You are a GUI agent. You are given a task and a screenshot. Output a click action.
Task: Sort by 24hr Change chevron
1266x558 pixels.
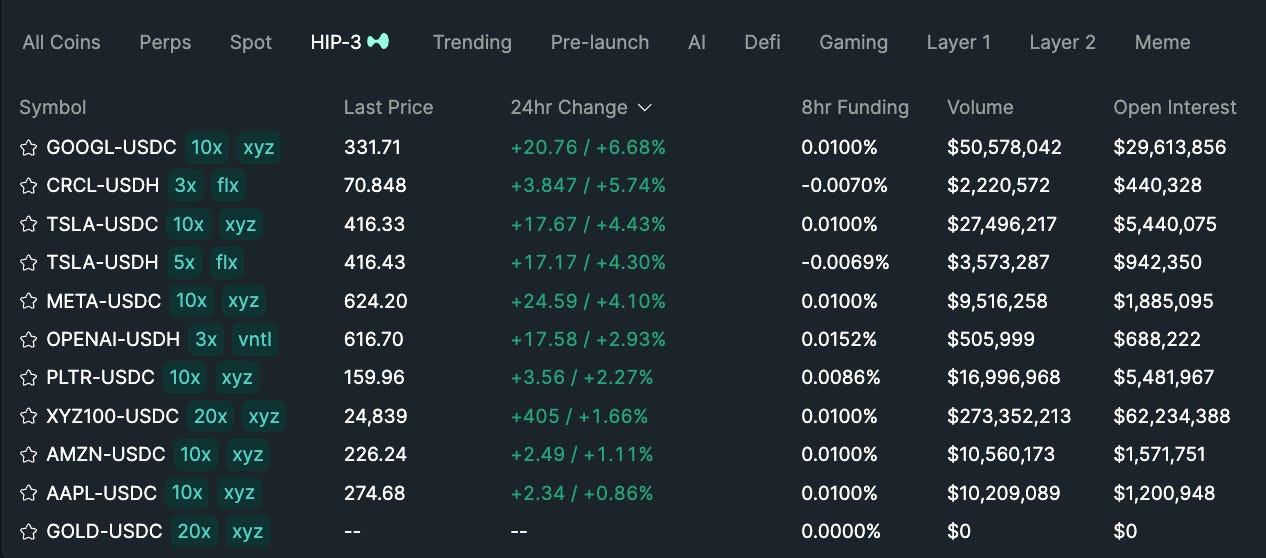[x=644, y=108]
